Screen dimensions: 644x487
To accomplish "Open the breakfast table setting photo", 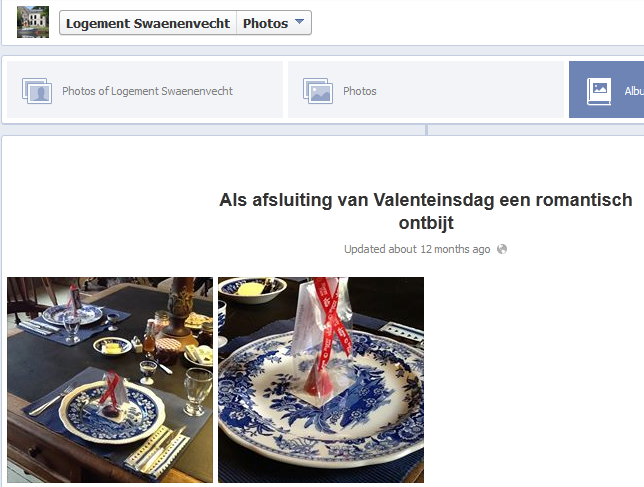I will click(110, 380).
